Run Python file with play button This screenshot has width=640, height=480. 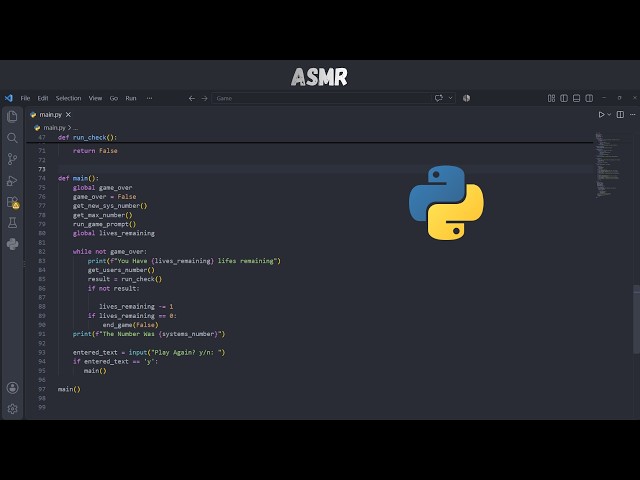[x=601, y=115]
